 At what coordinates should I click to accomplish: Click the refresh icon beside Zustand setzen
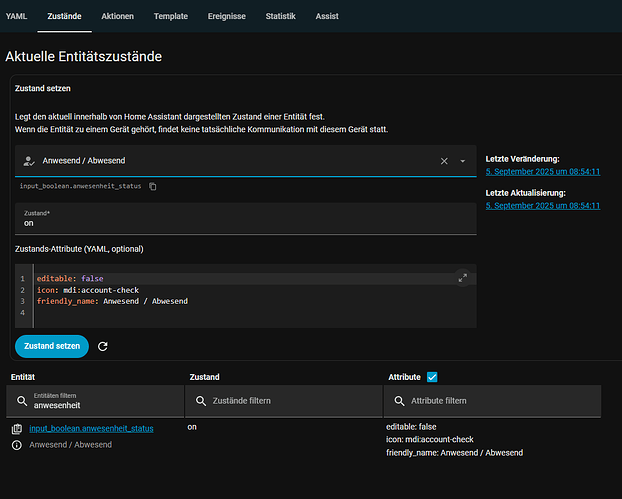102,346
